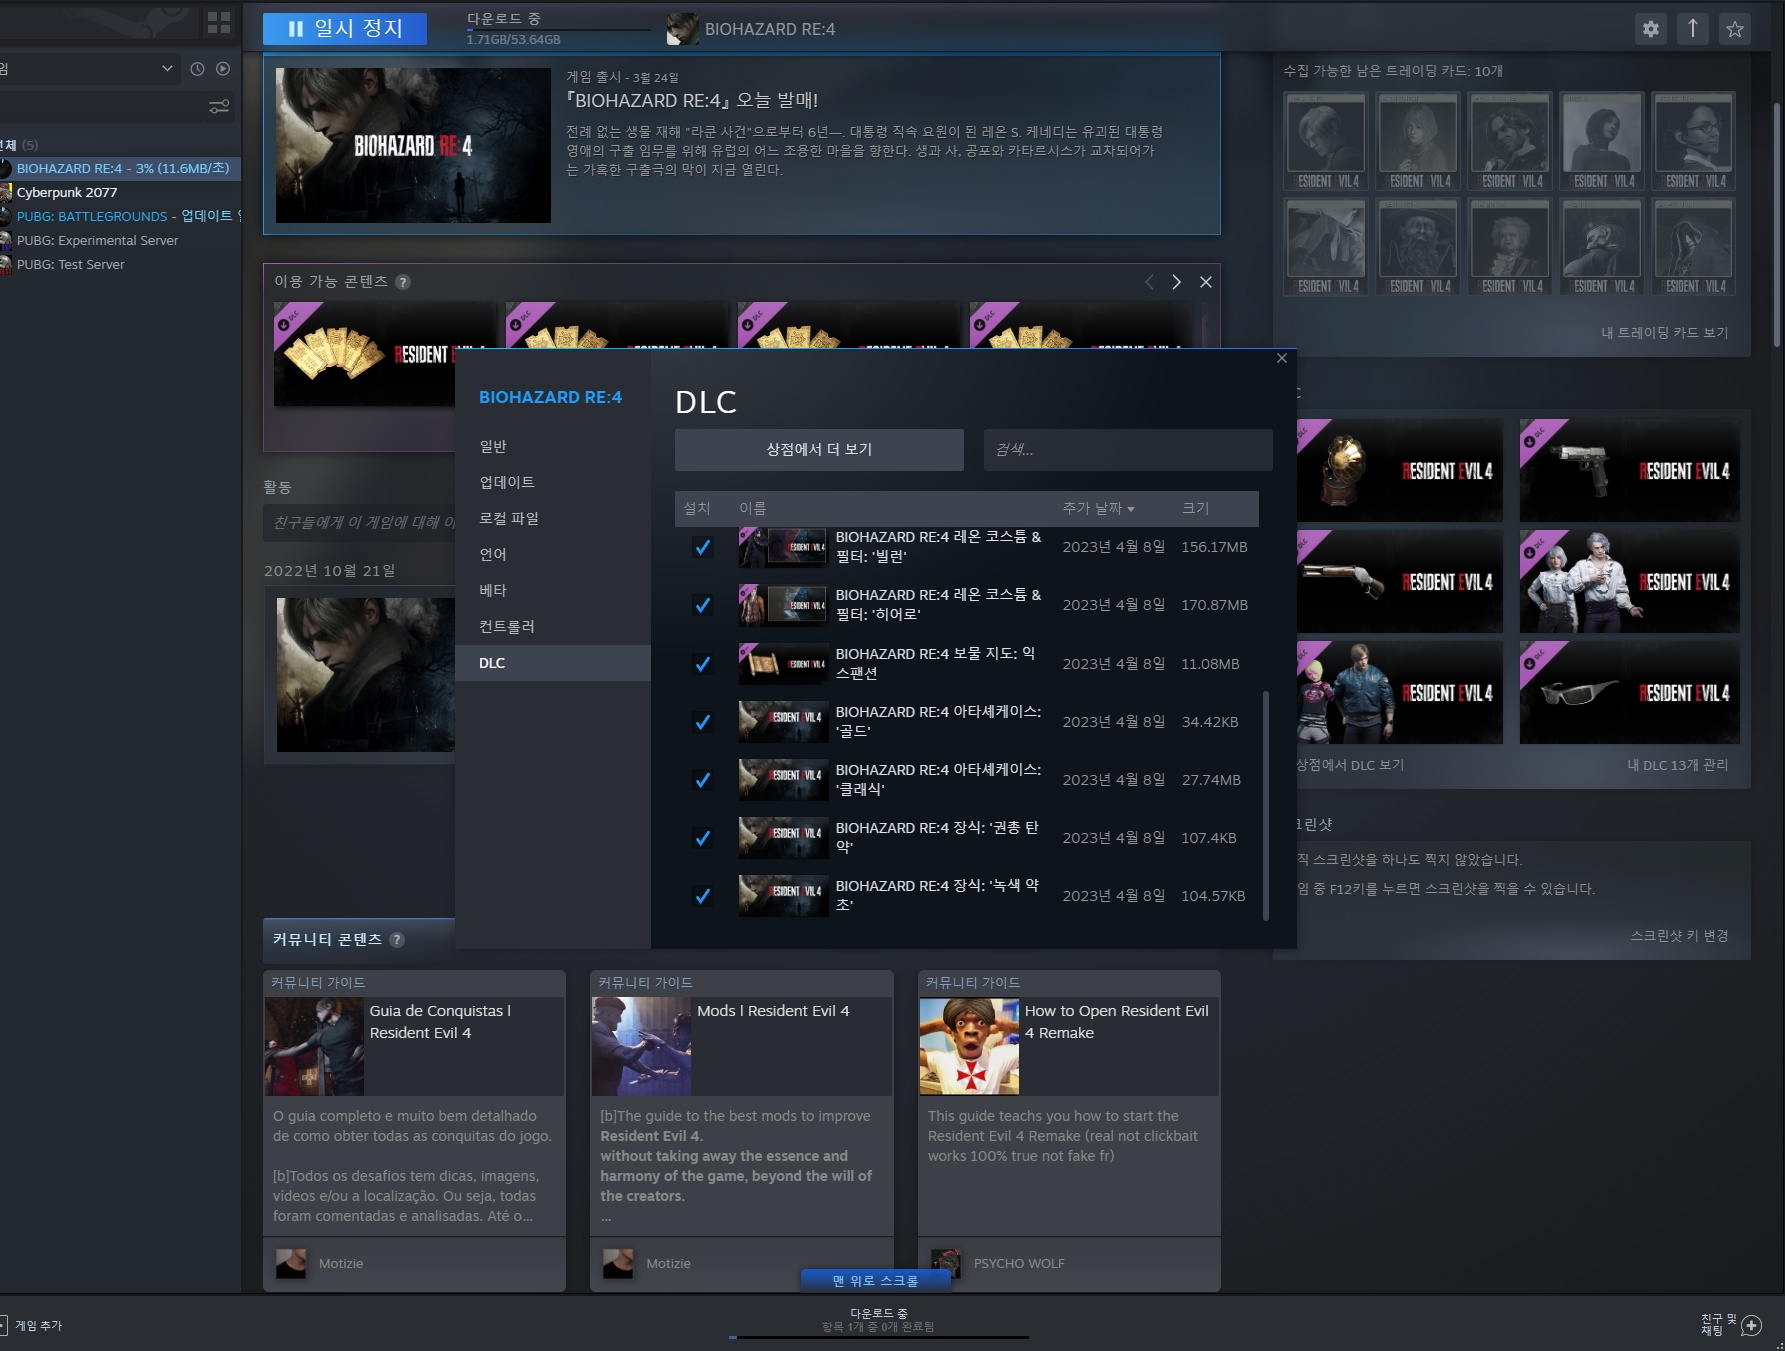This screenshot has width=1785, height=1351.
Task: Go to next available content with right chevron
Action: coord(1176,282)
